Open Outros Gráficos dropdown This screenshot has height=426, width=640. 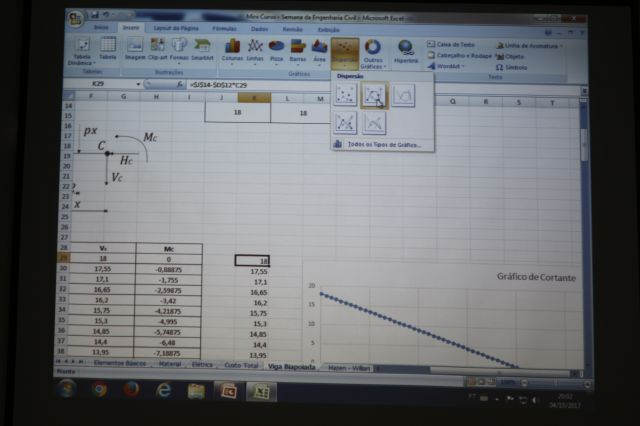coord(372,53)
